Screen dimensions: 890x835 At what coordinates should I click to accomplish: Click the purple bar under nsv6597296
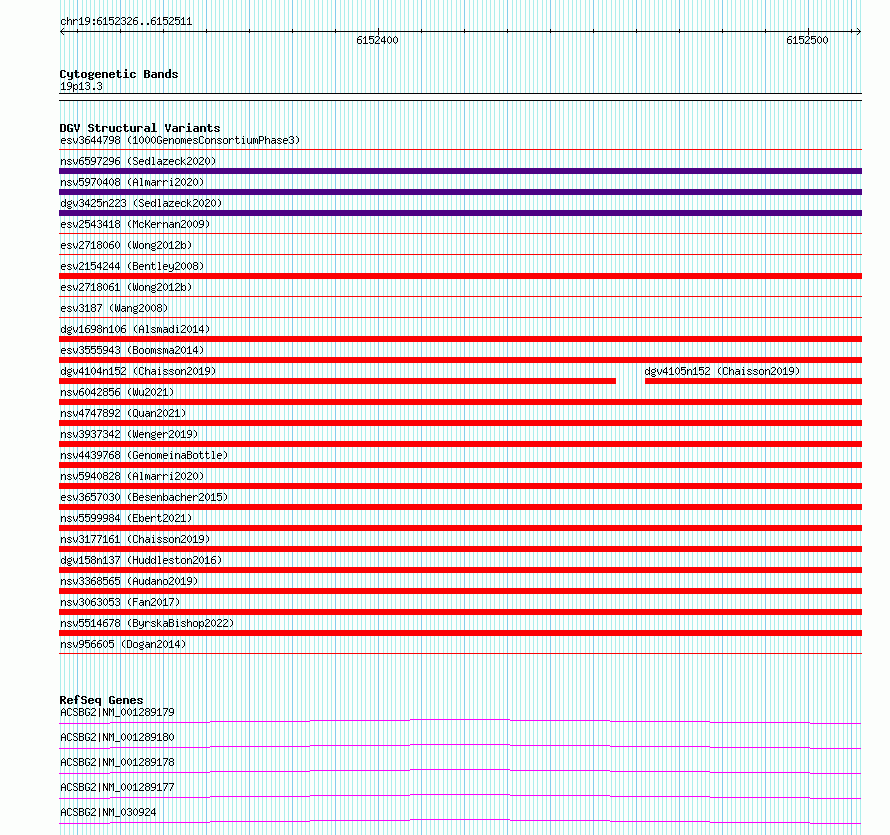pyautogui.click(x=460, y=171)
